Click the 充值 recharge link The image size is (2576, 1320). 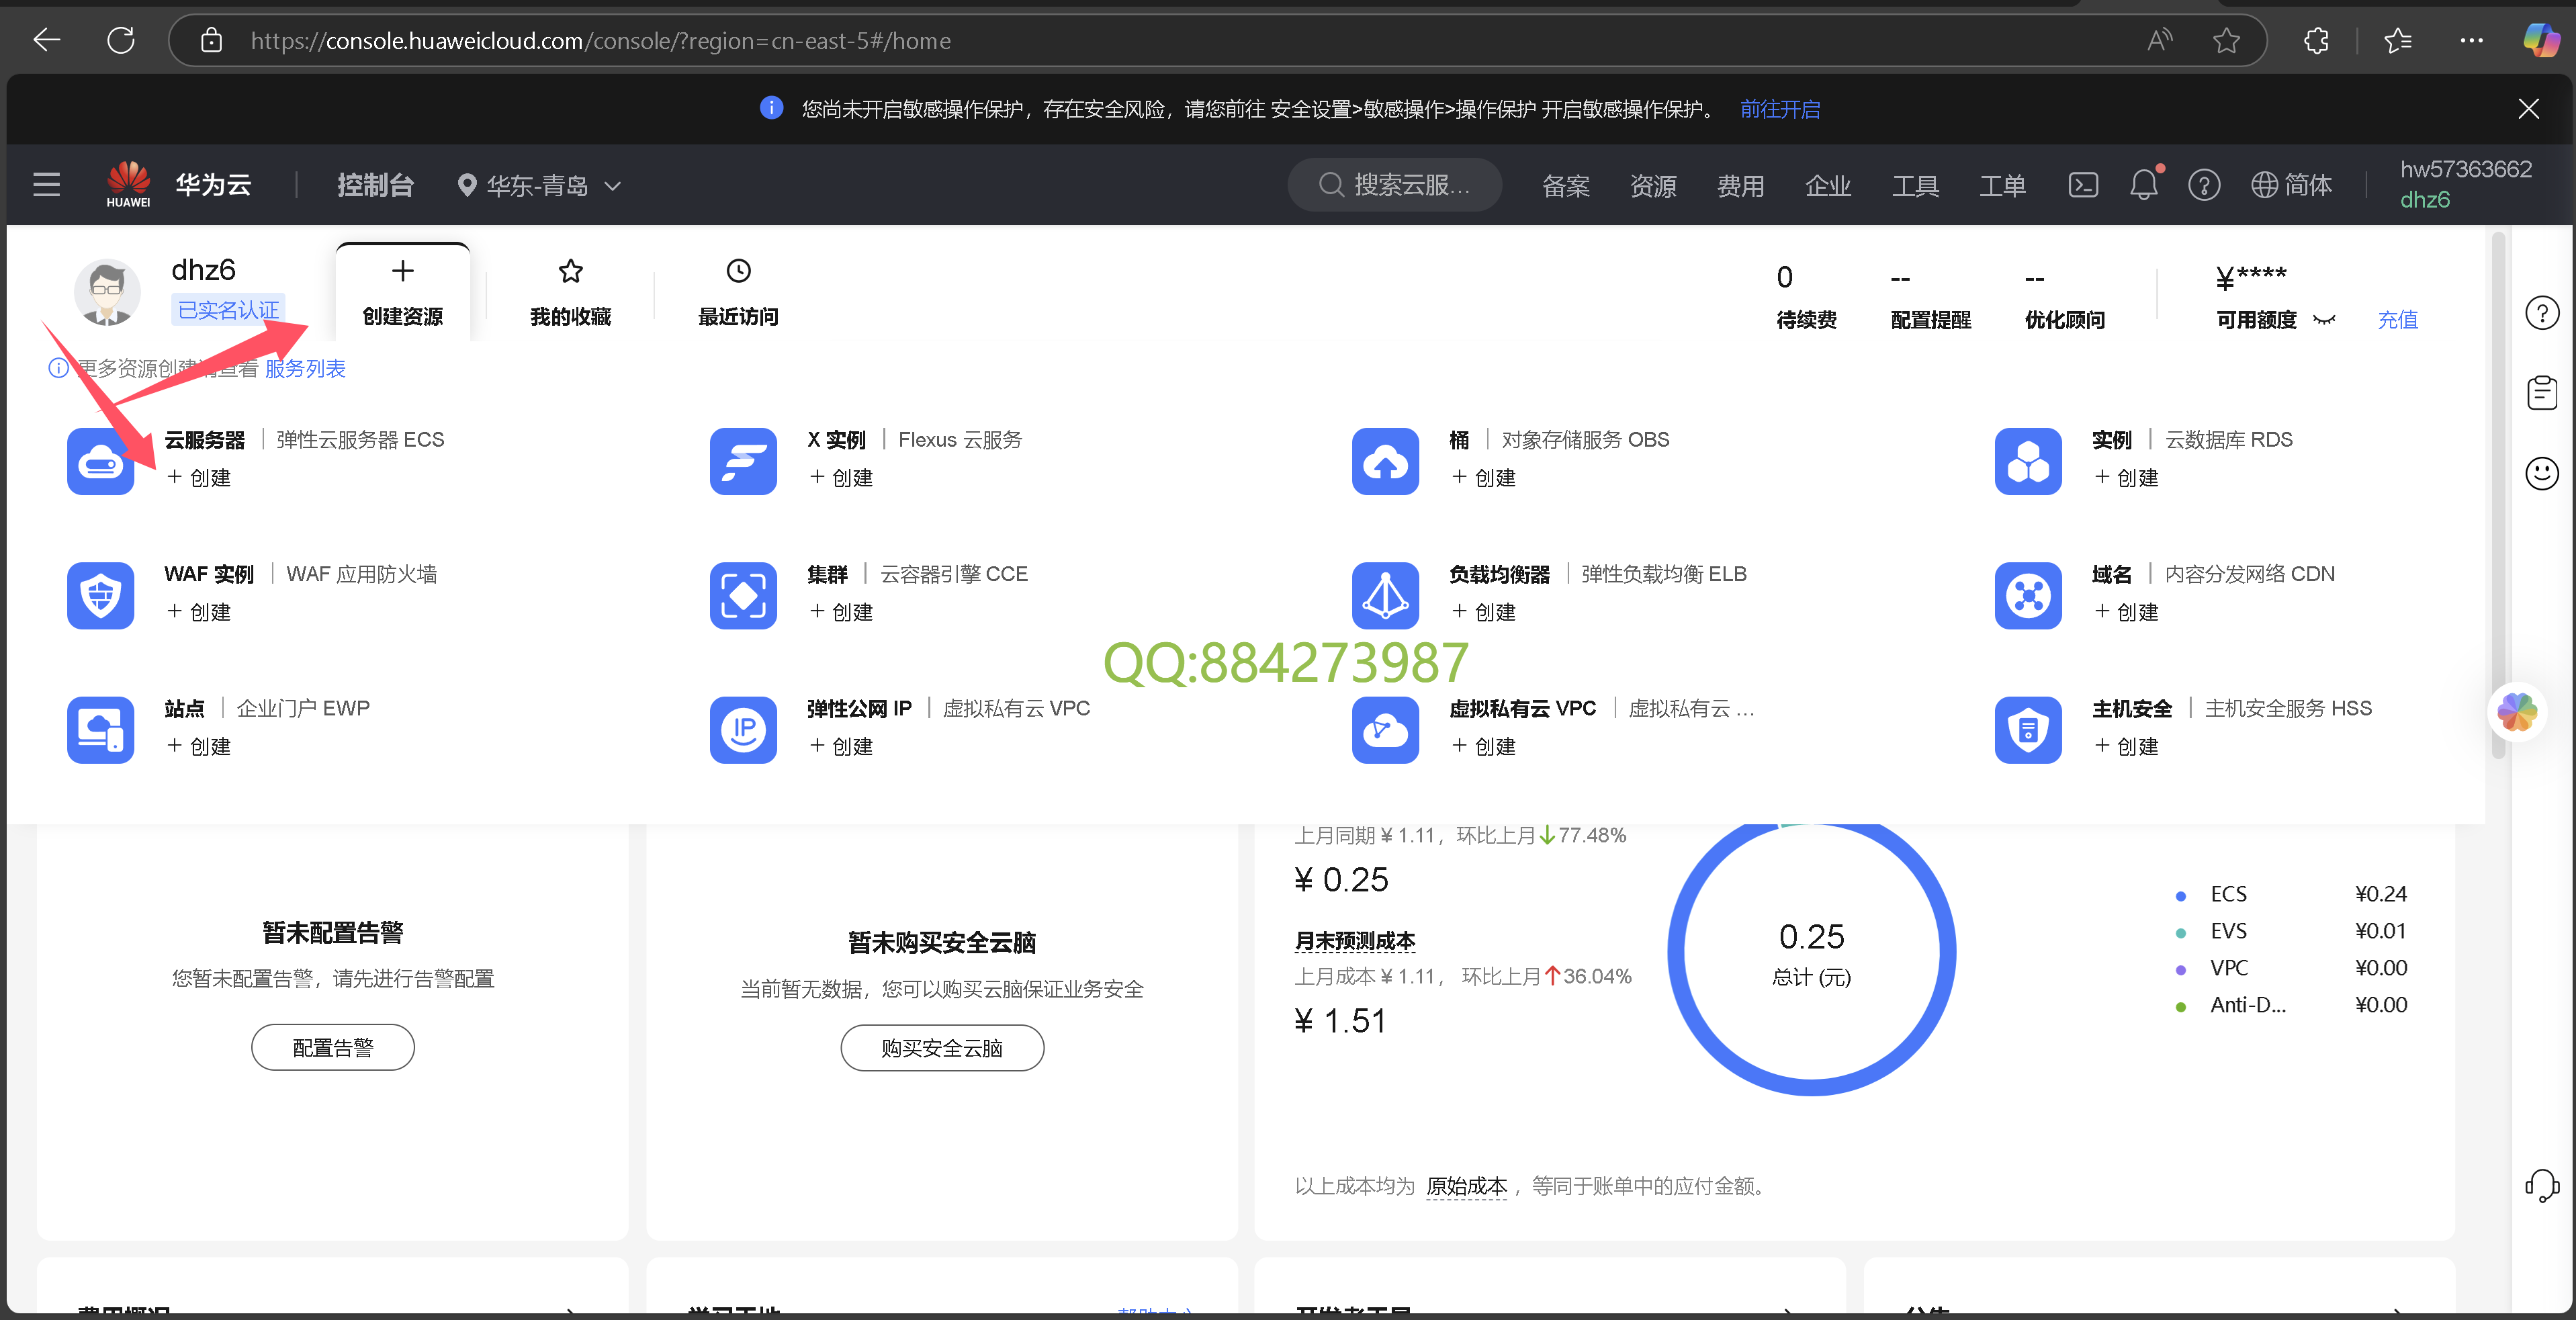2397,320
